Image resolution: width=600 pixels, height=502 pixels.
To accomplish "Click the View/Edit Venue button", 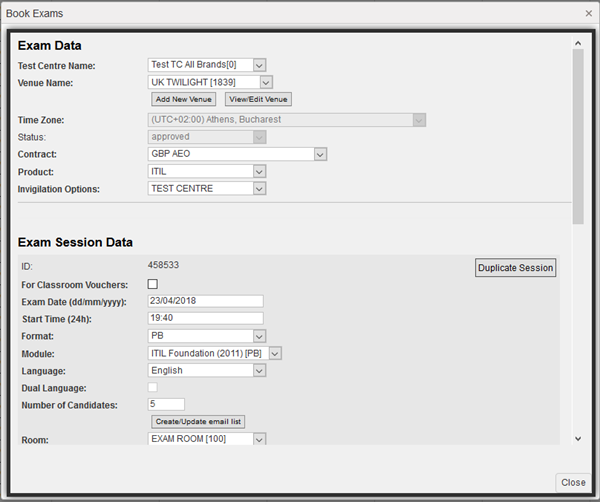I will [x=258, y=99].
